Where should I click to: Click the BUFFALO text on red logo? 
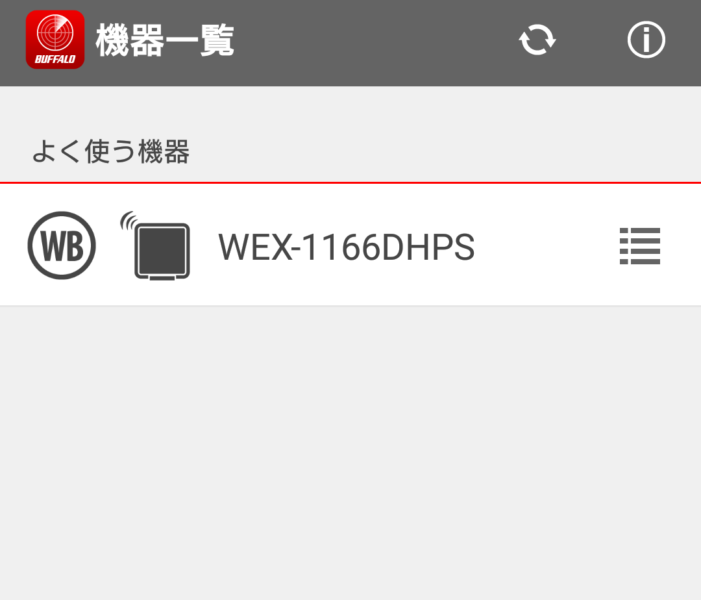55,59
